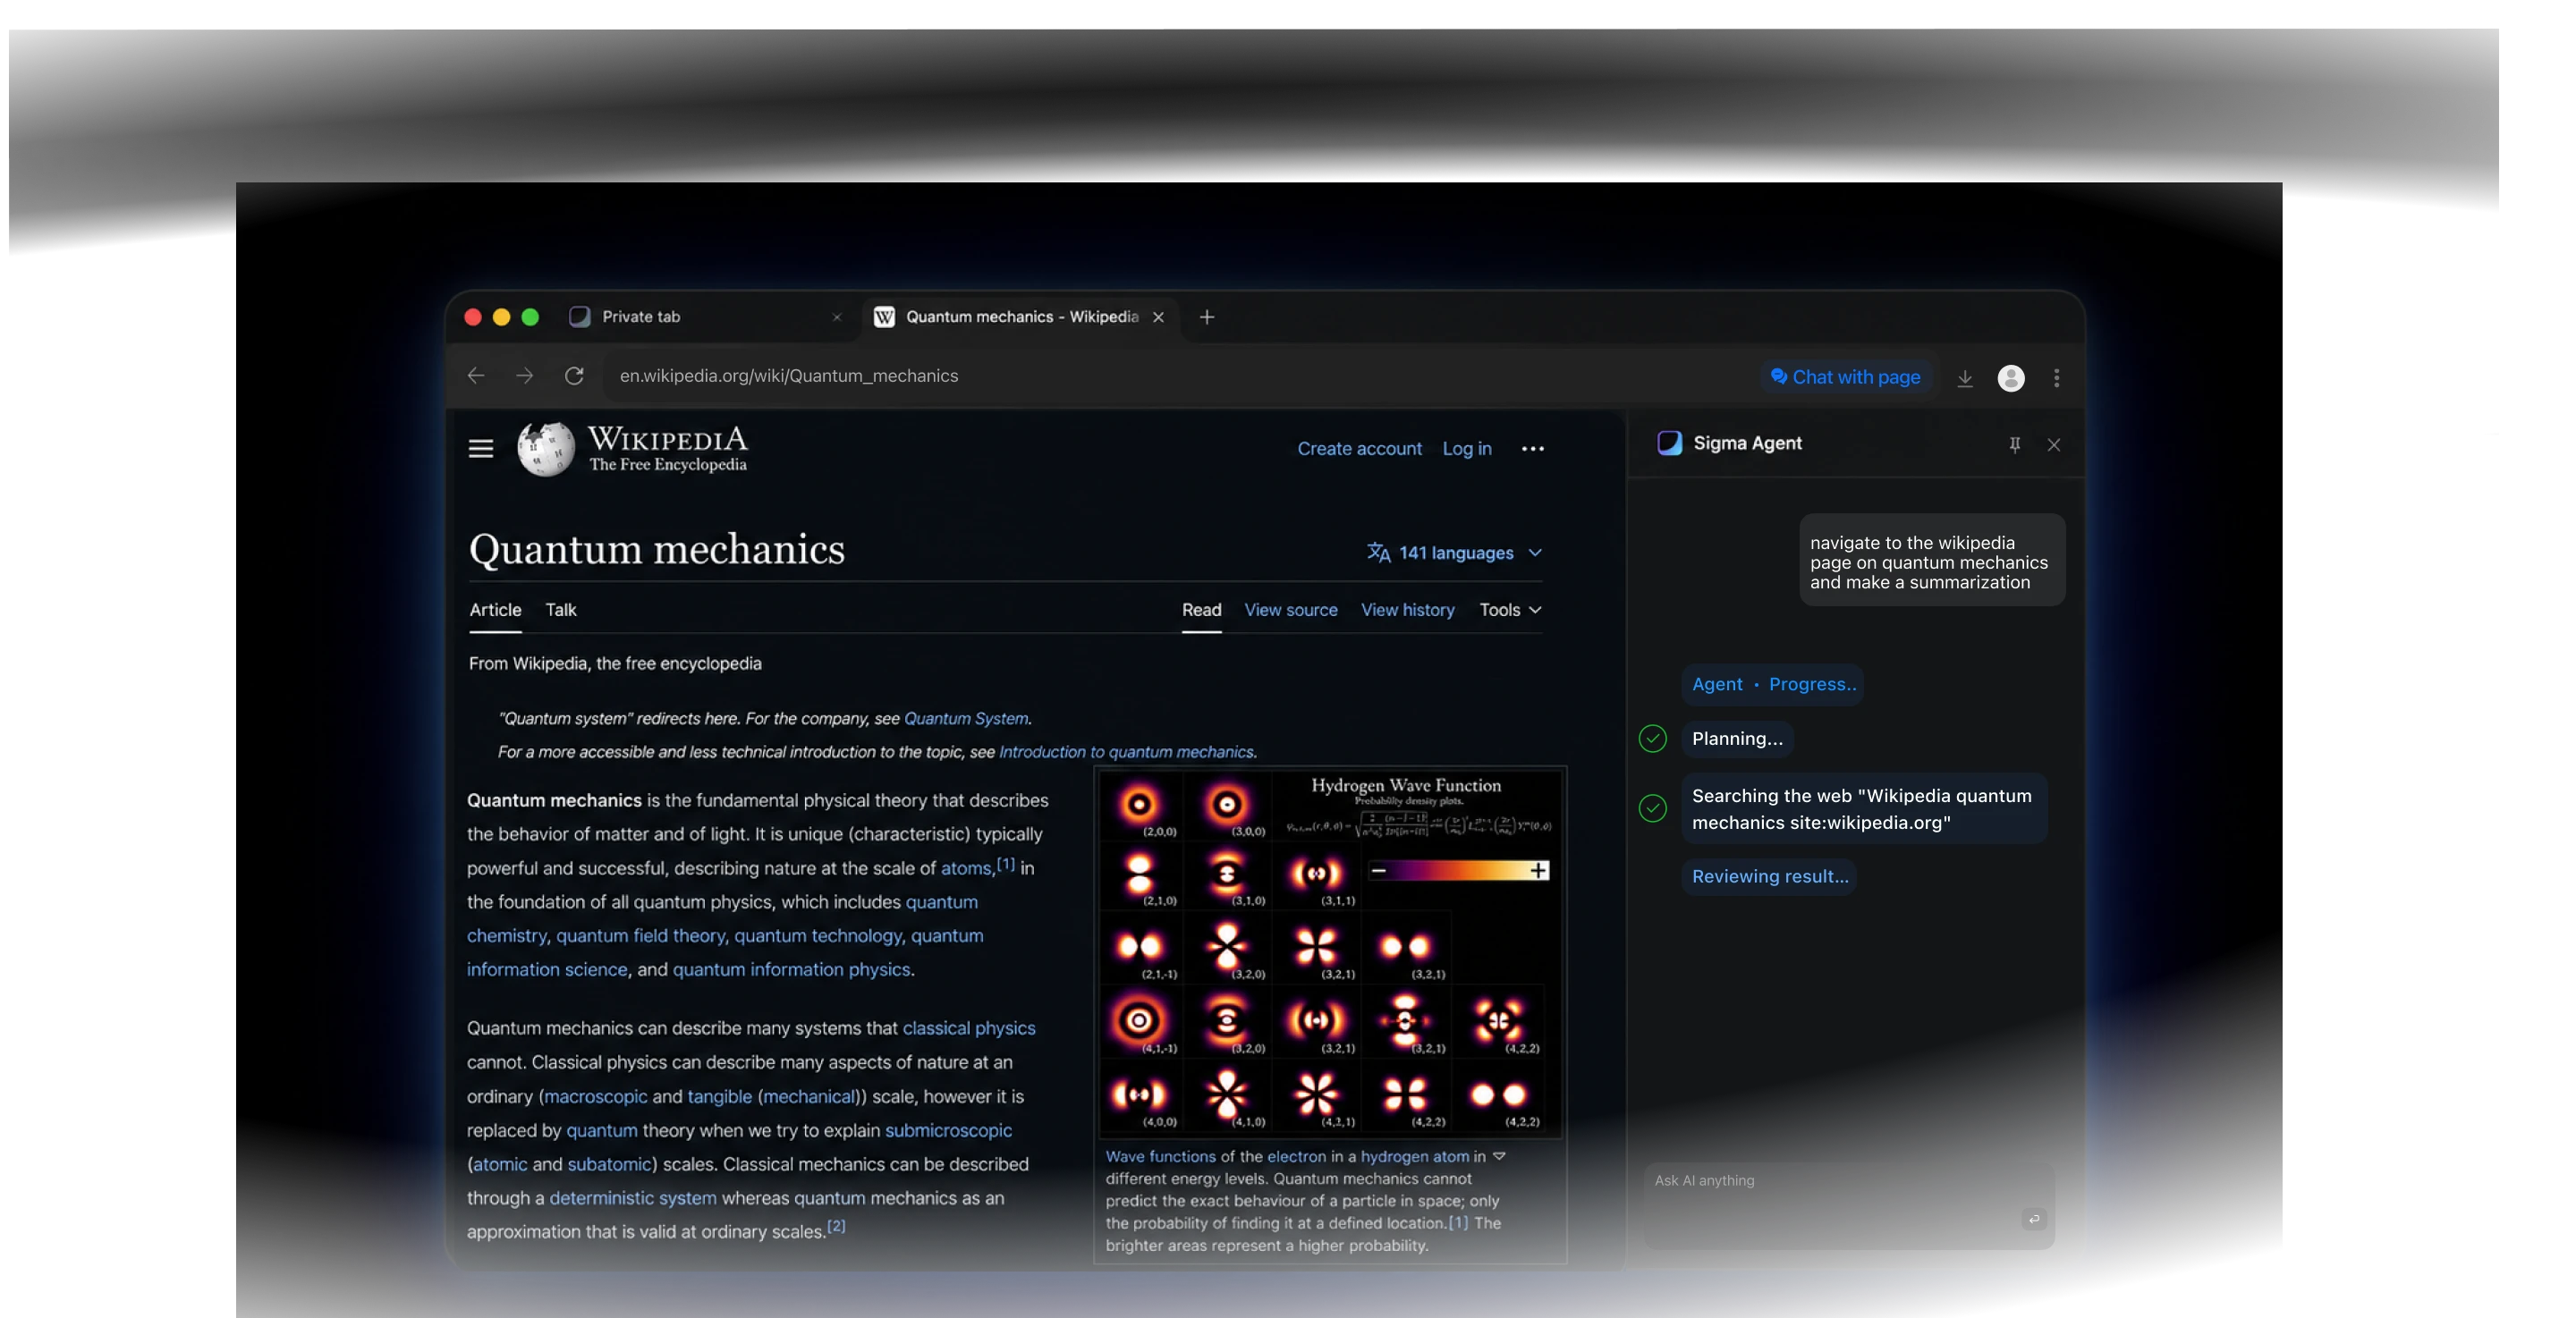Open a new tab with the plus button
This screenshot has height=1318, width=2576.
[x=1207, y=317]
